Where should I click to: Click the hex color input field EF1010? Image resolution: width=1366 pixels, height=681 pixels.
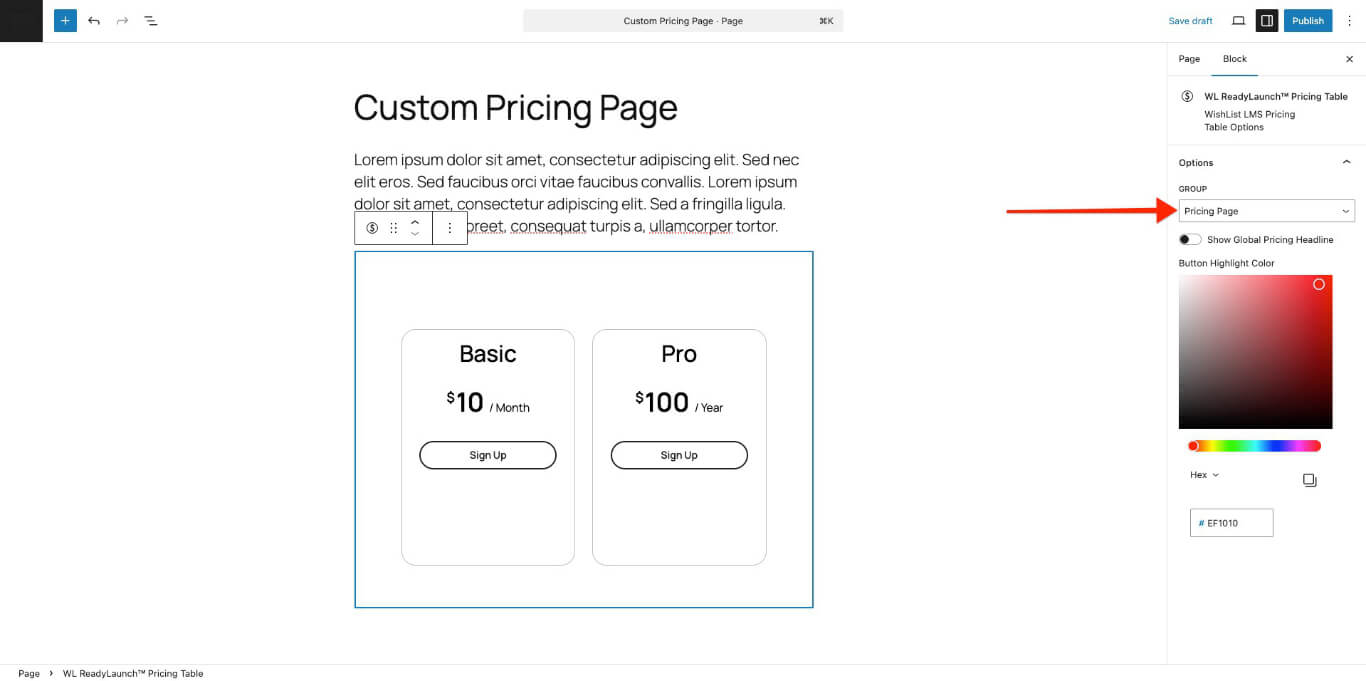[1231, 522]
